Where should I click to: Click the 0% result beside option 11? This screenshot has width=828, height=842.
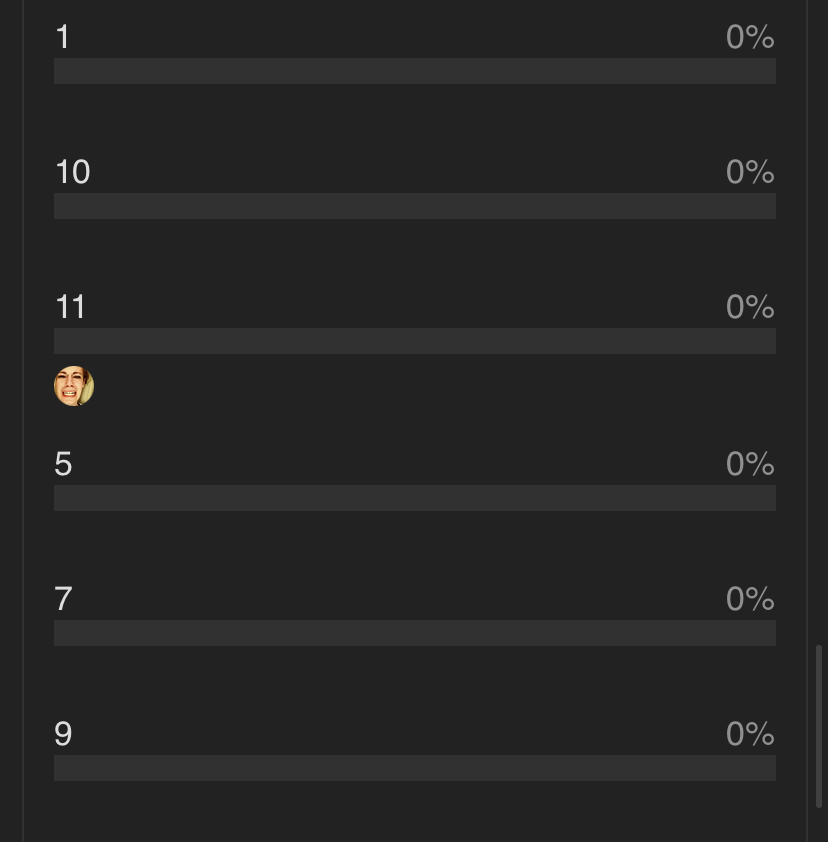750,307
